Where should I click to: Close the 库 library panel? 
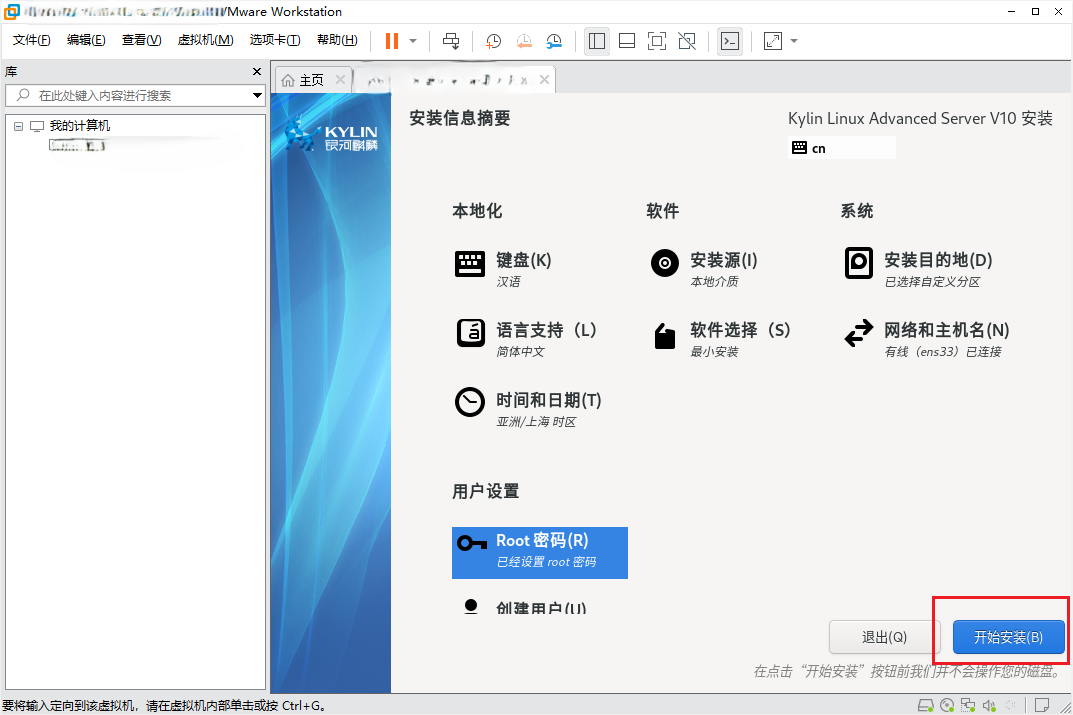pyautogui.click(x=257, y=71)
